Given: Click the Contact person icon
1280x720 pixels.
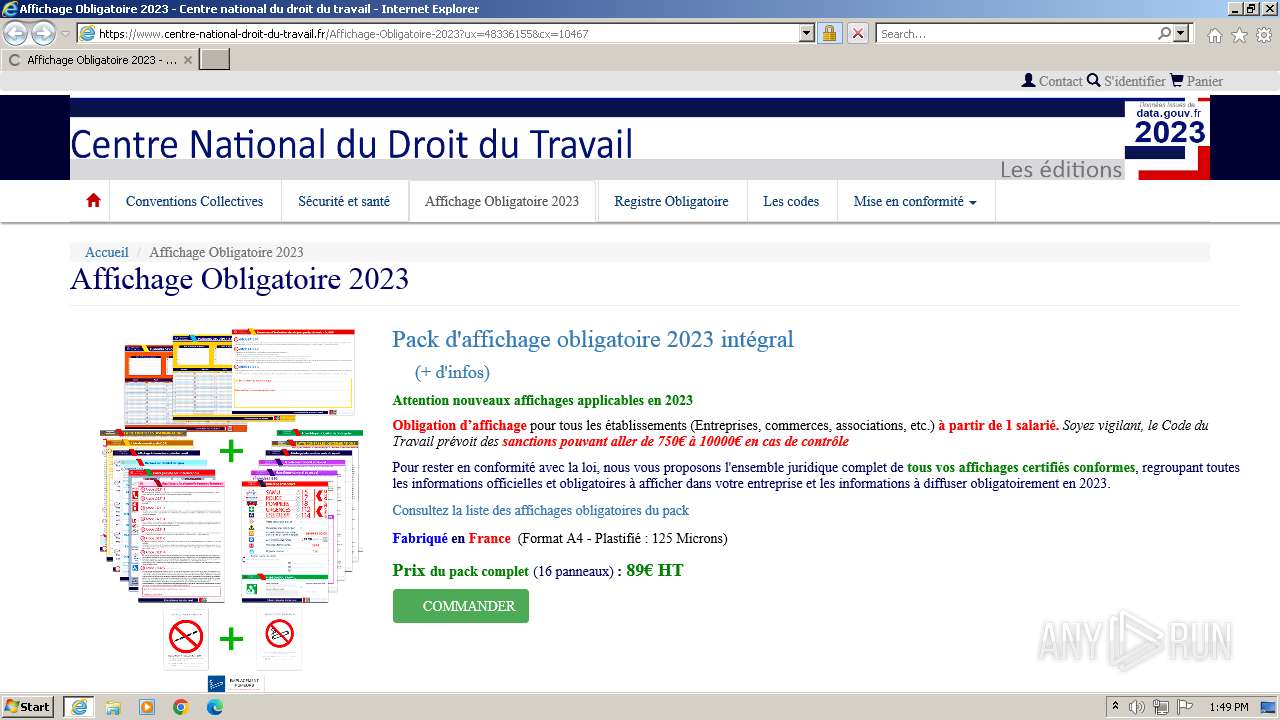Looking at the screenshot, I should [x=1028, y=81].
